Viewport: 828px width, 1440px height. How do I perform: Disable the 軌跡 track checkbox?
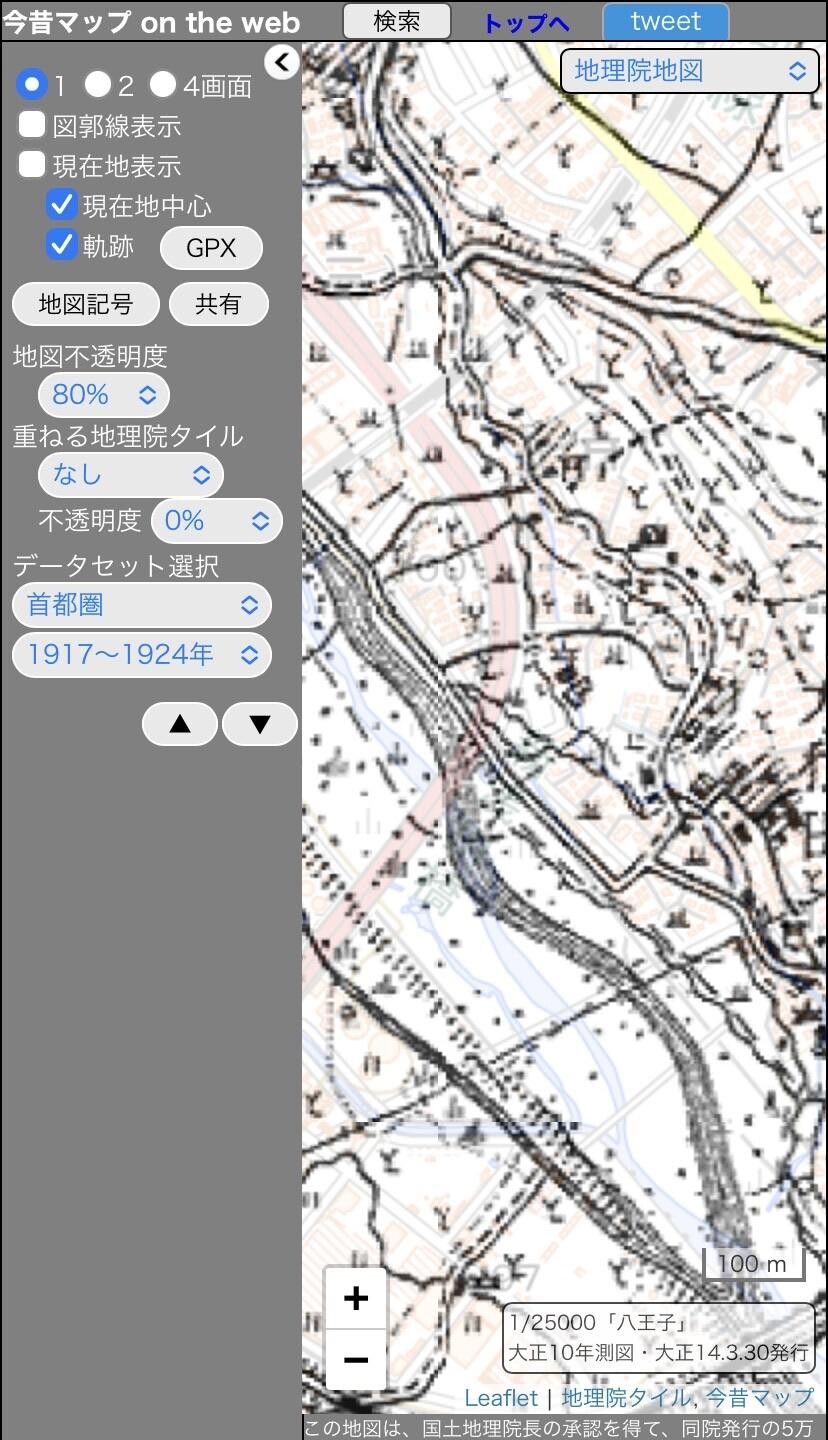click(62, 244)
